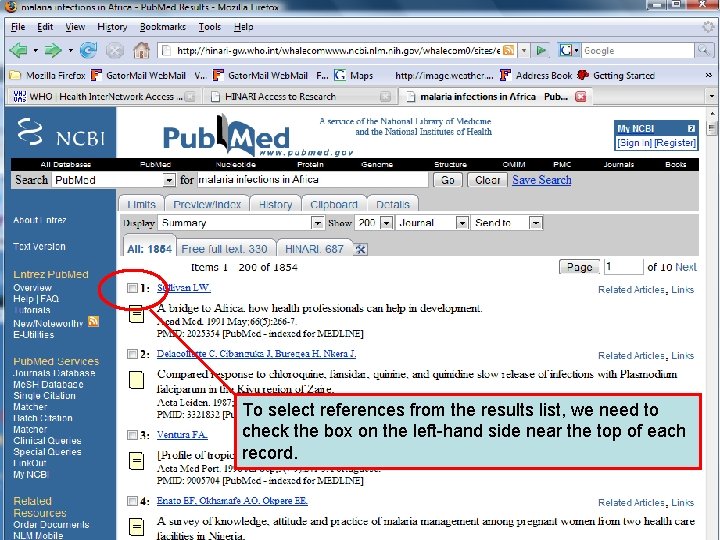Viewport: 720px width, 540px height.
Task: Open the History menu
Action: tap(112, 27)
